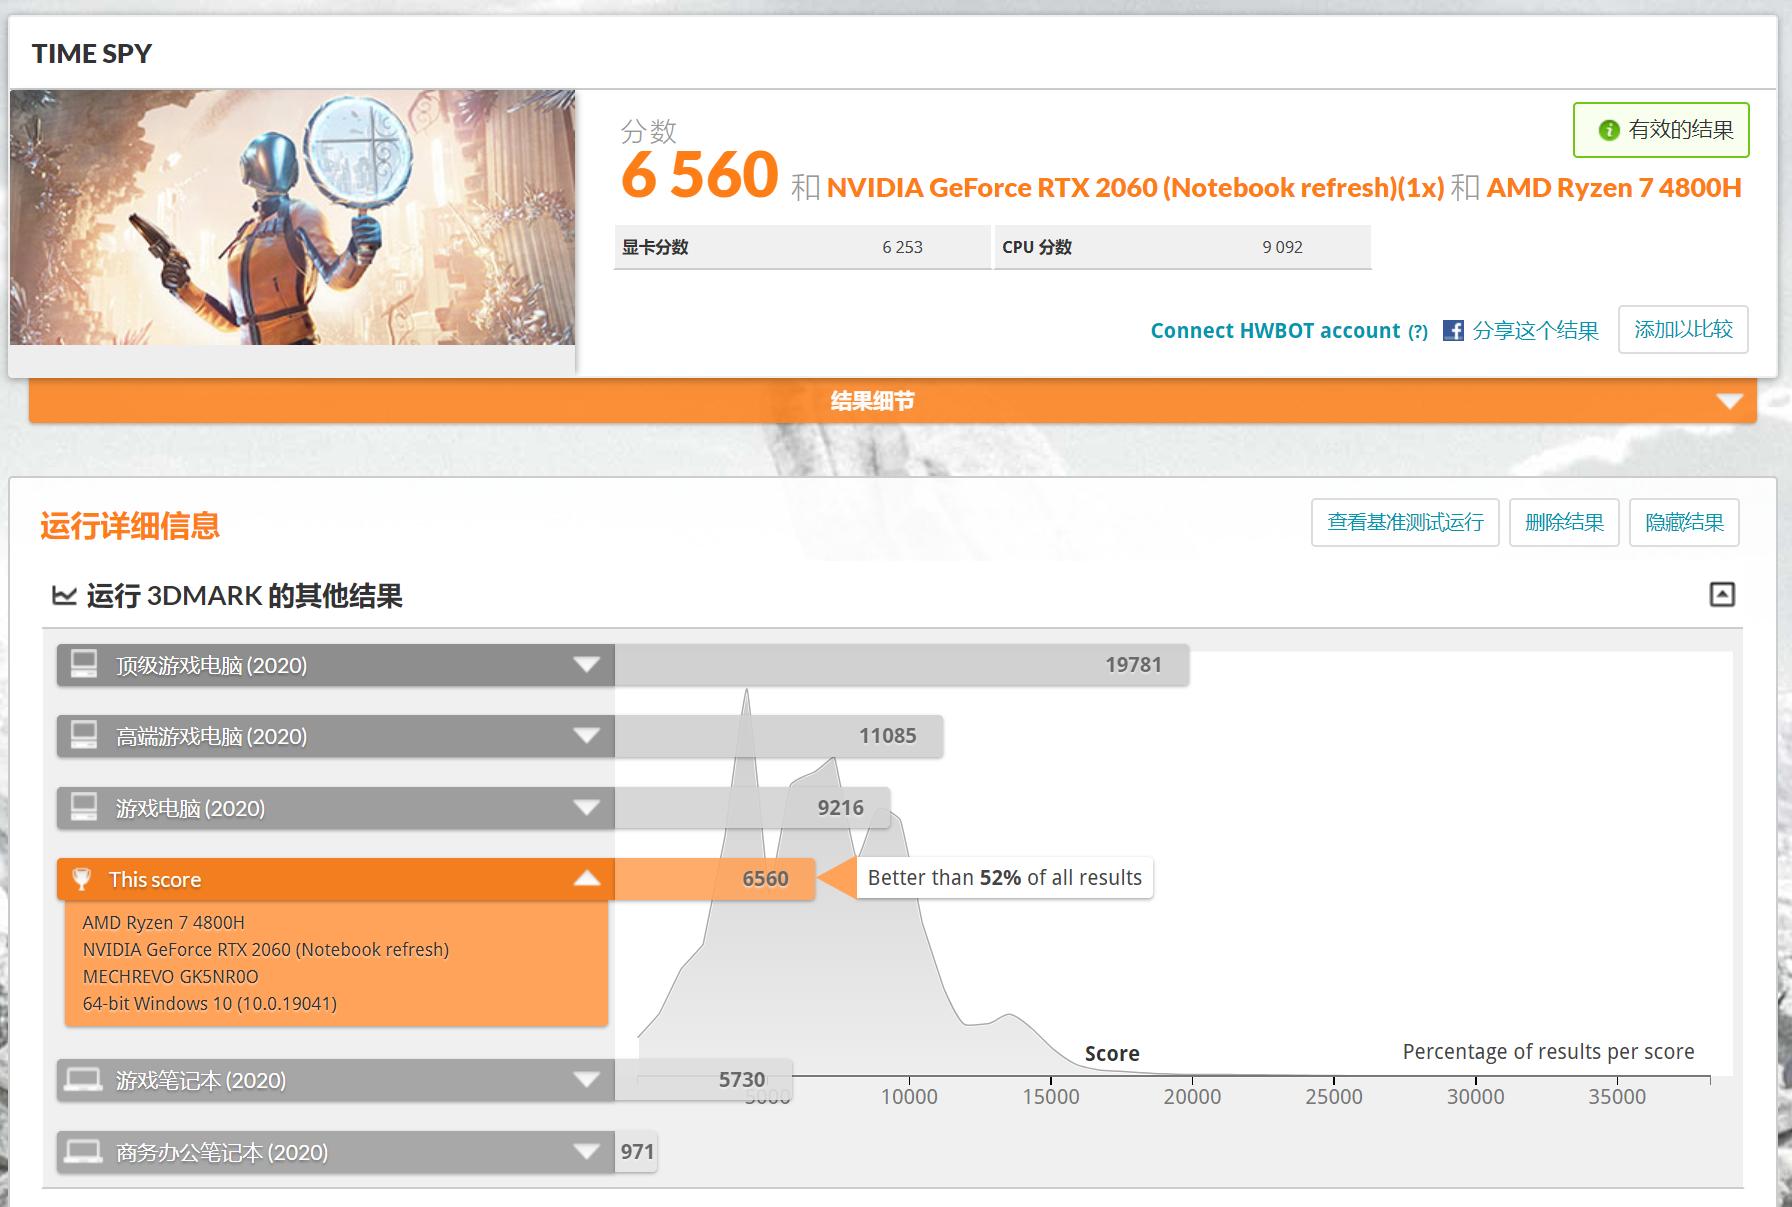Viewport: 1792px width, 1207px height.
Task: Click the chart icon beside 运行 3DMARK 的其他结果
Action: point(64,596)
